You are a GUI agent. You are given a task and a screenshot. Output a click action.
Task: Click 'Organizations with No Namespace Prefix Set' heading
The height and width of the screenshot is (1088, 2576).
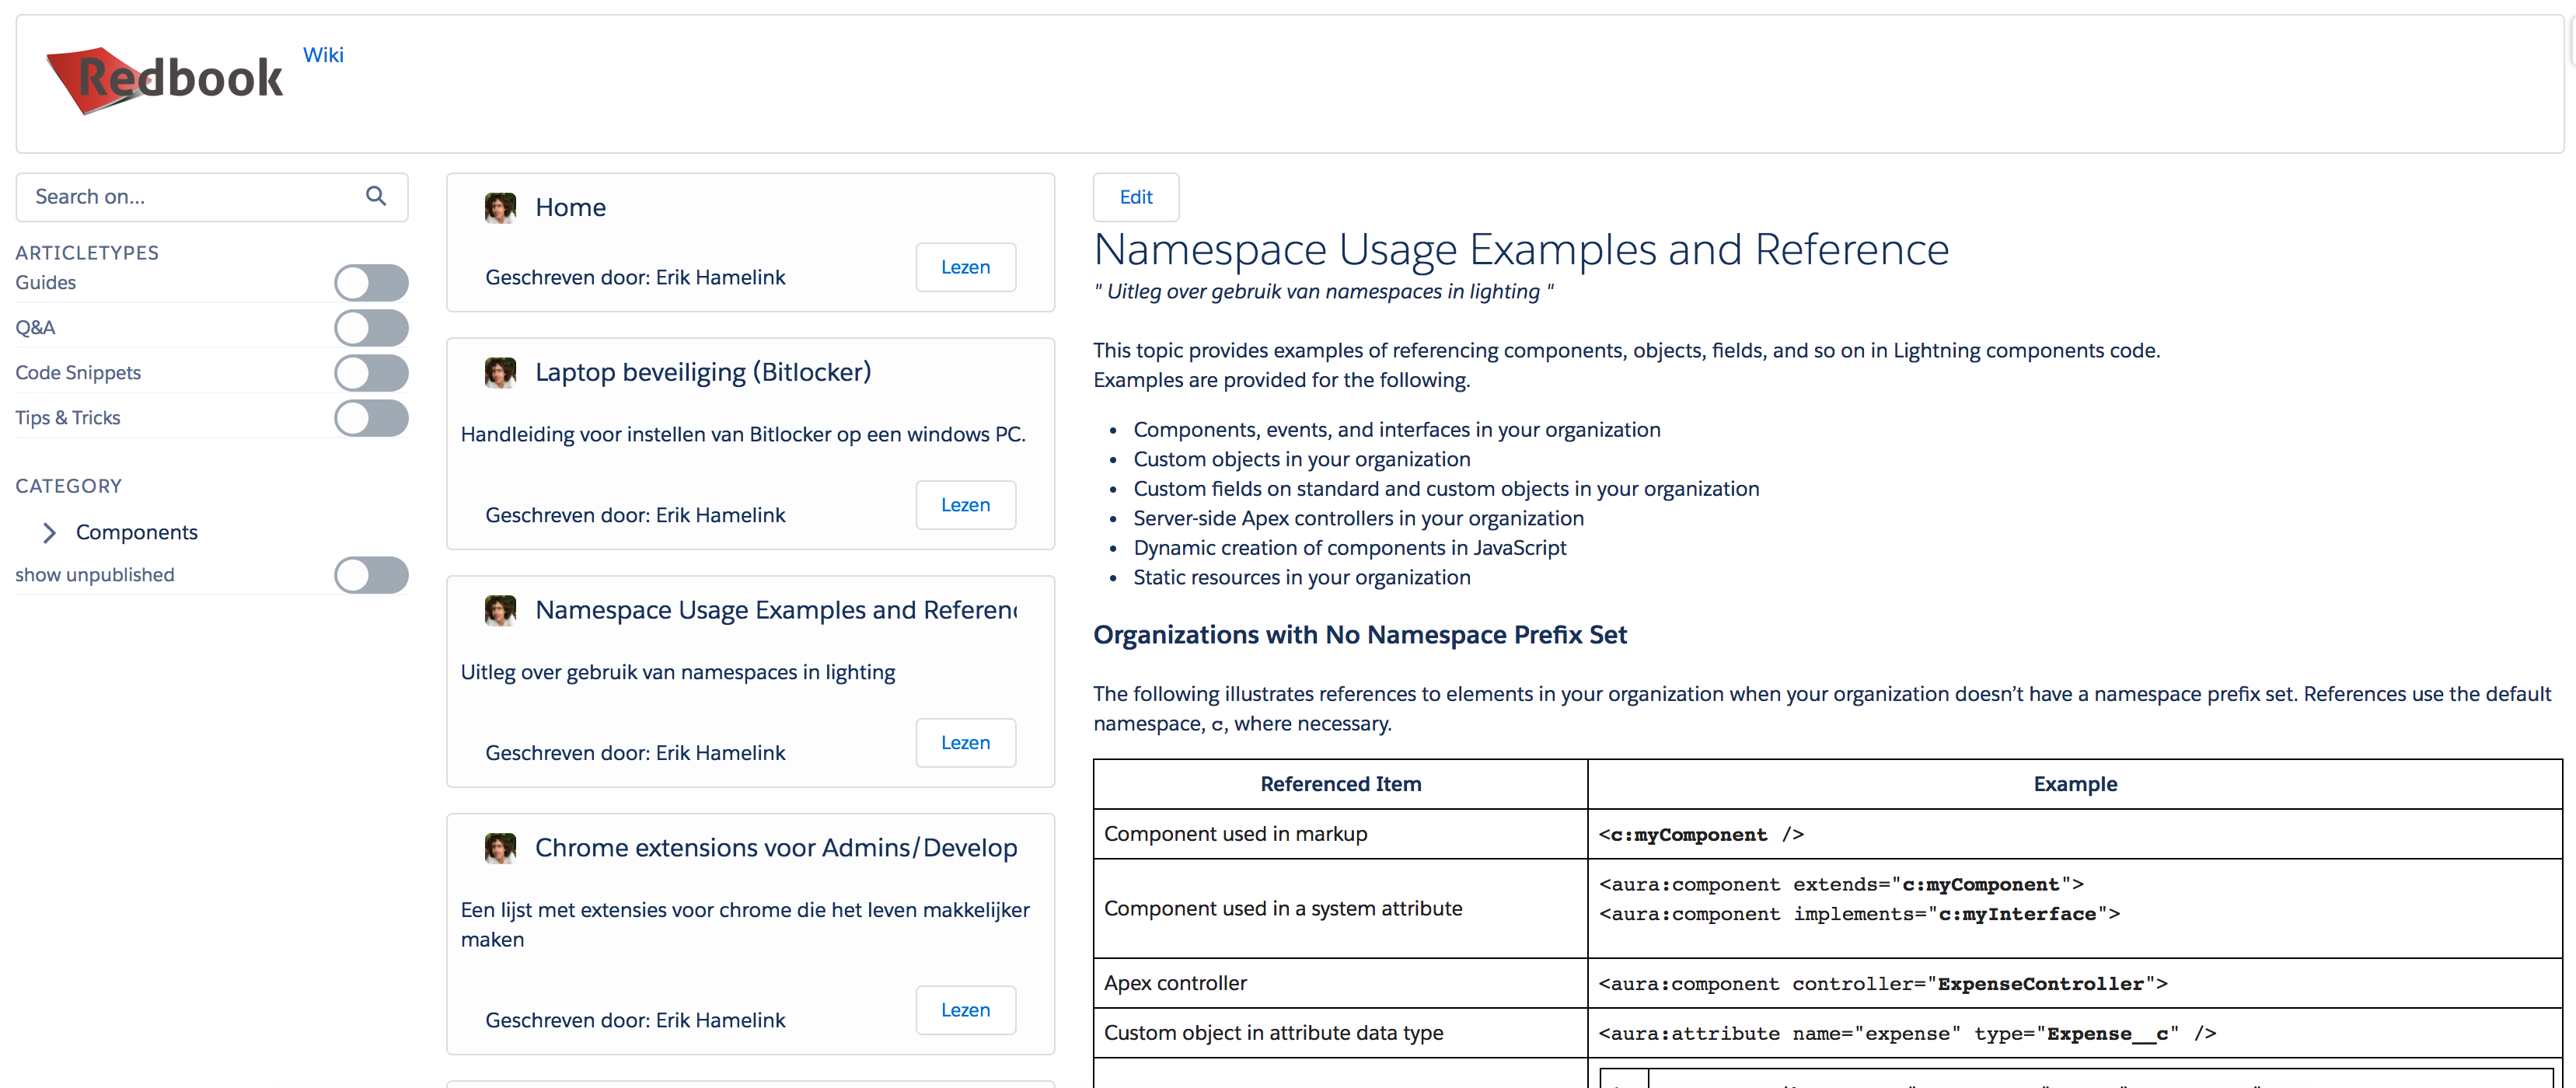(1360, 635)
